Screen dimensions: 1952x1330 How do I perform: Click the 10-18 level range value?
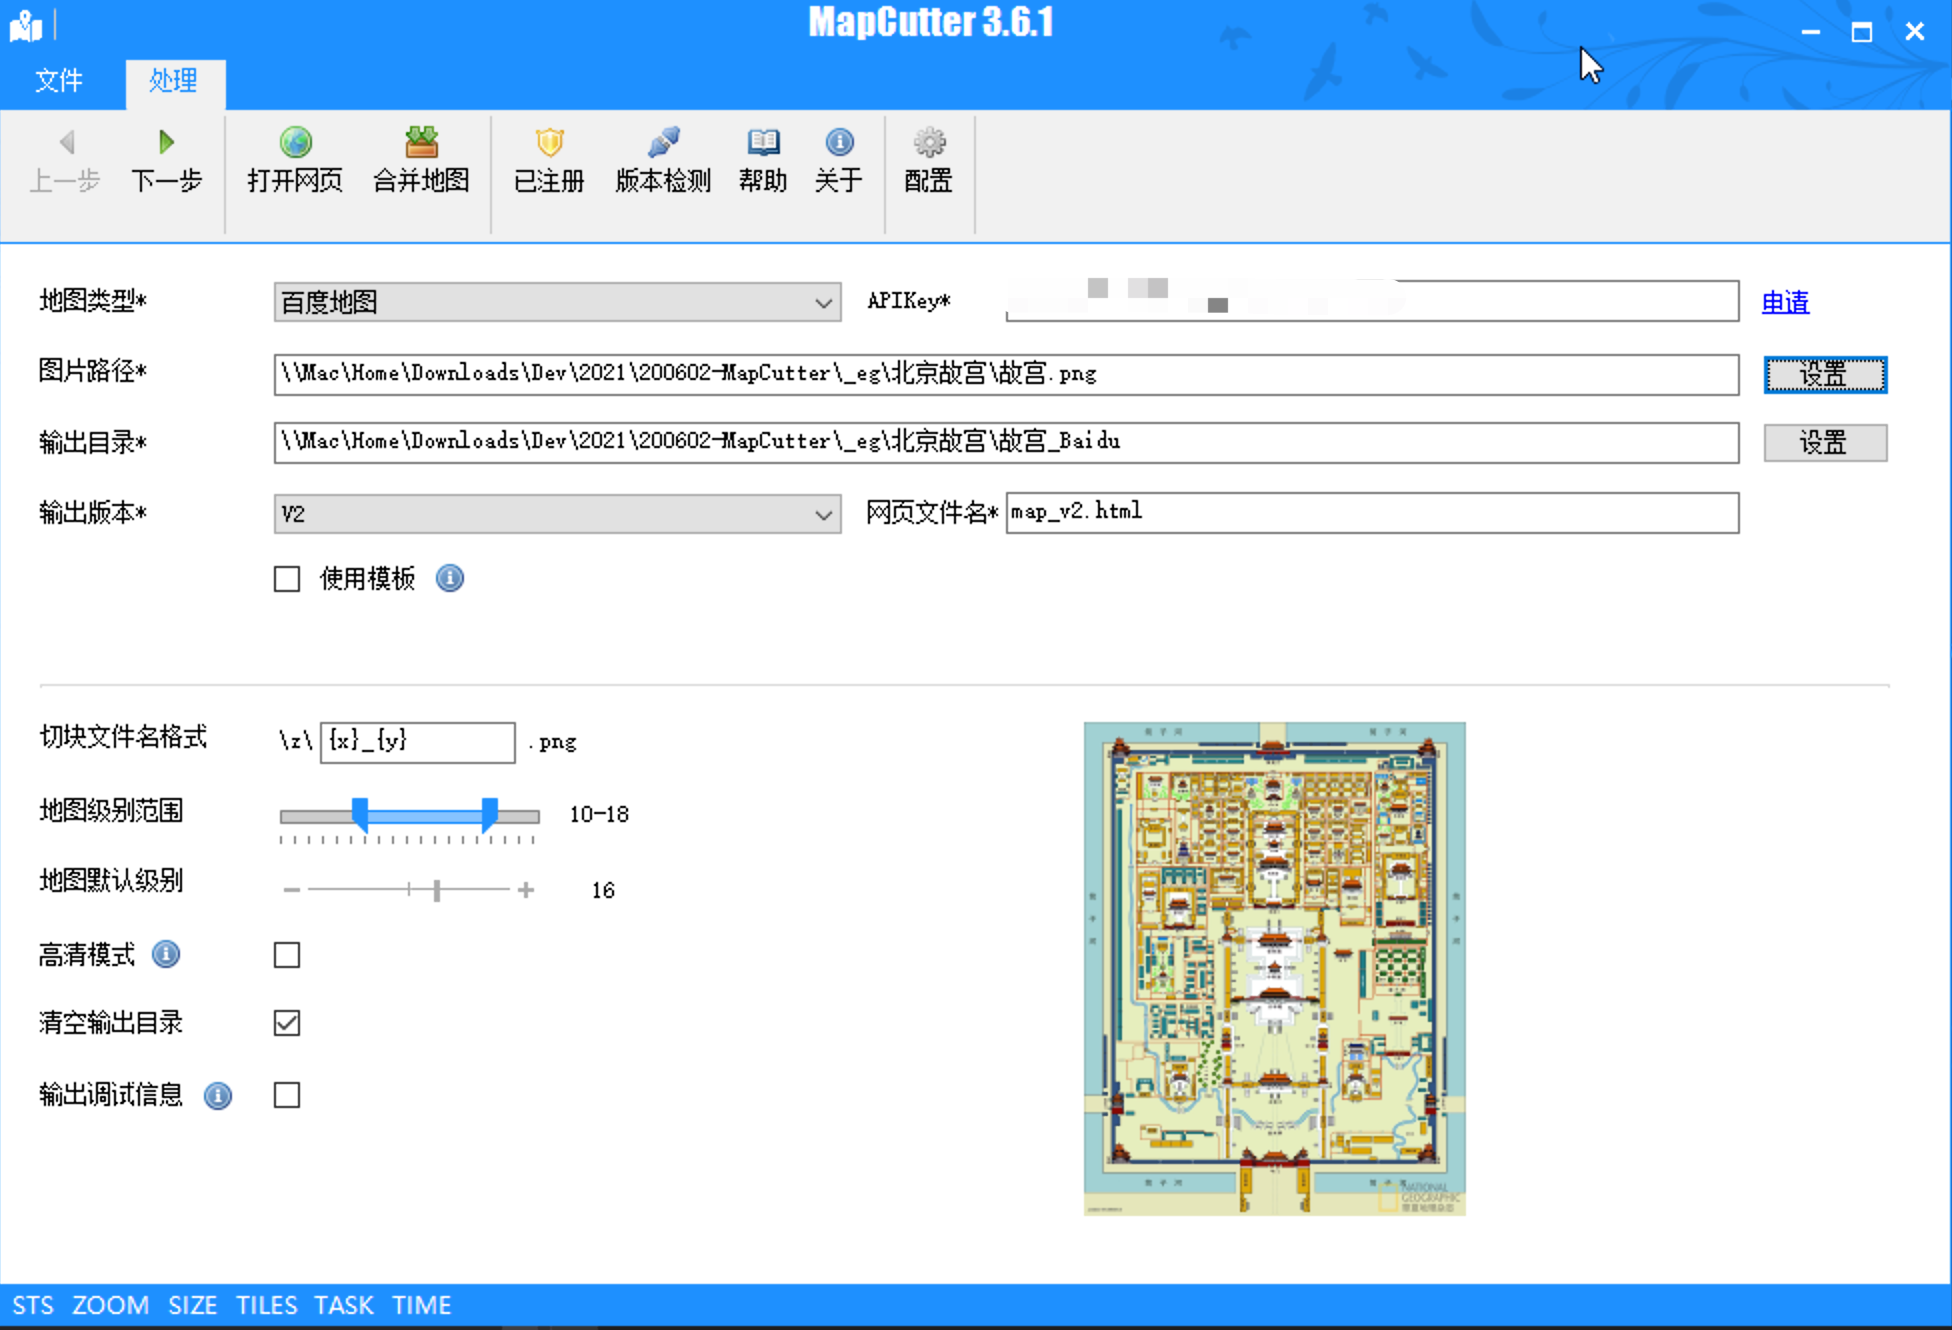pos(599,814)
